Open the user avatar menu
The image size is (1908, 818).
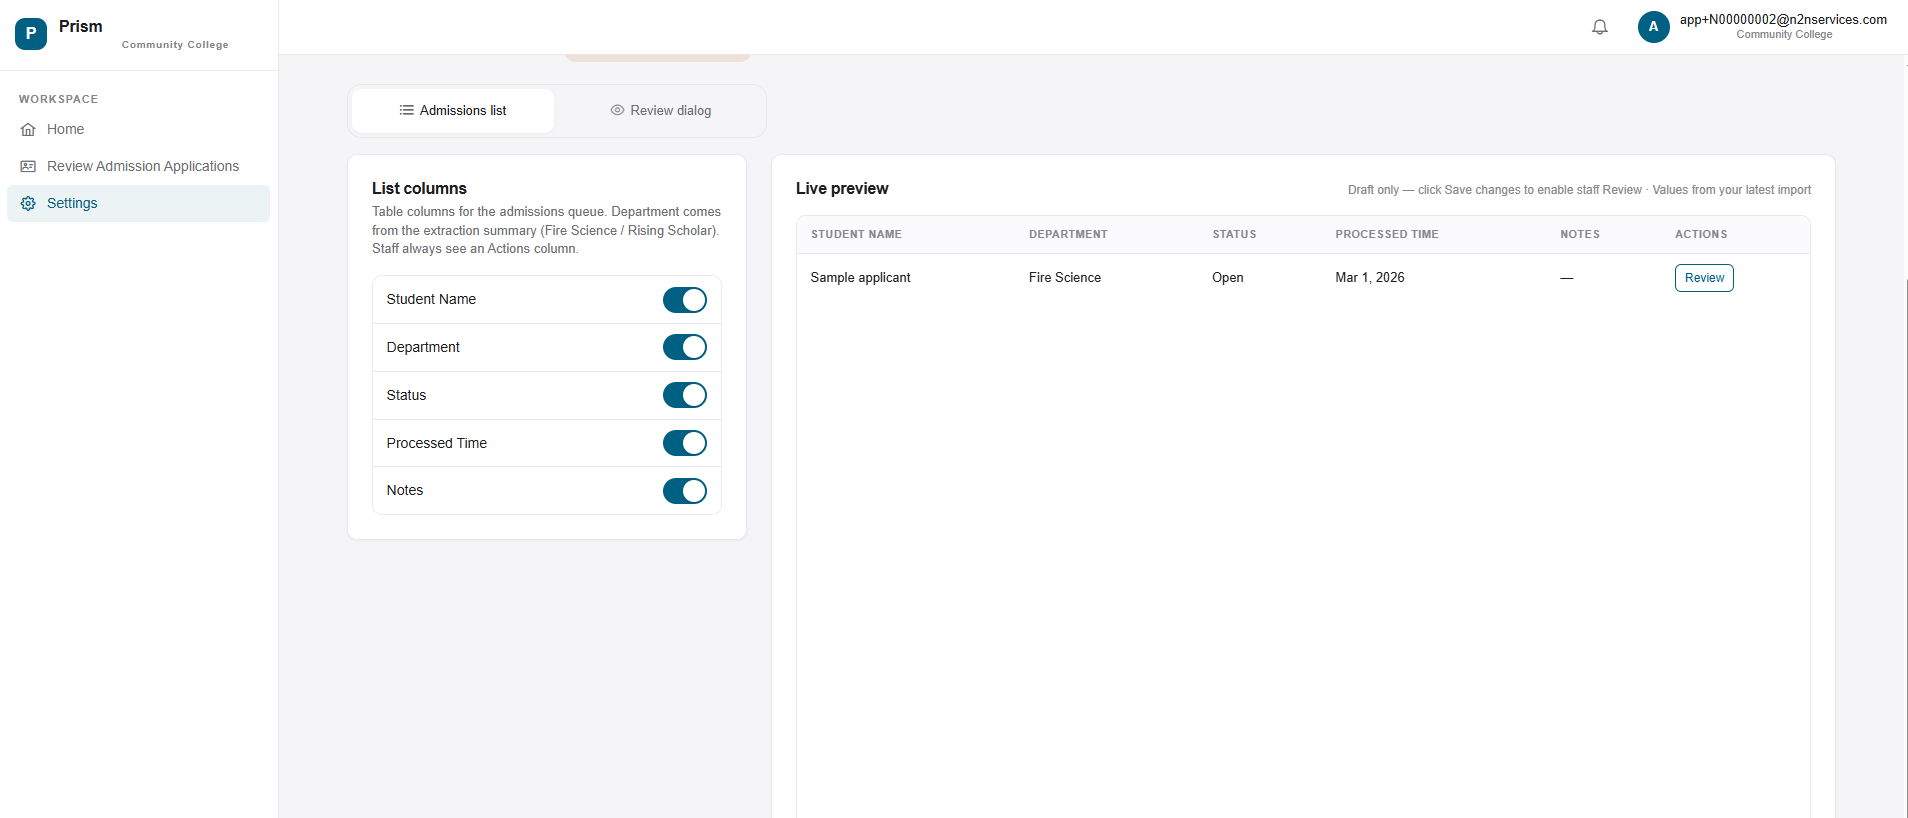[1654, 27]
